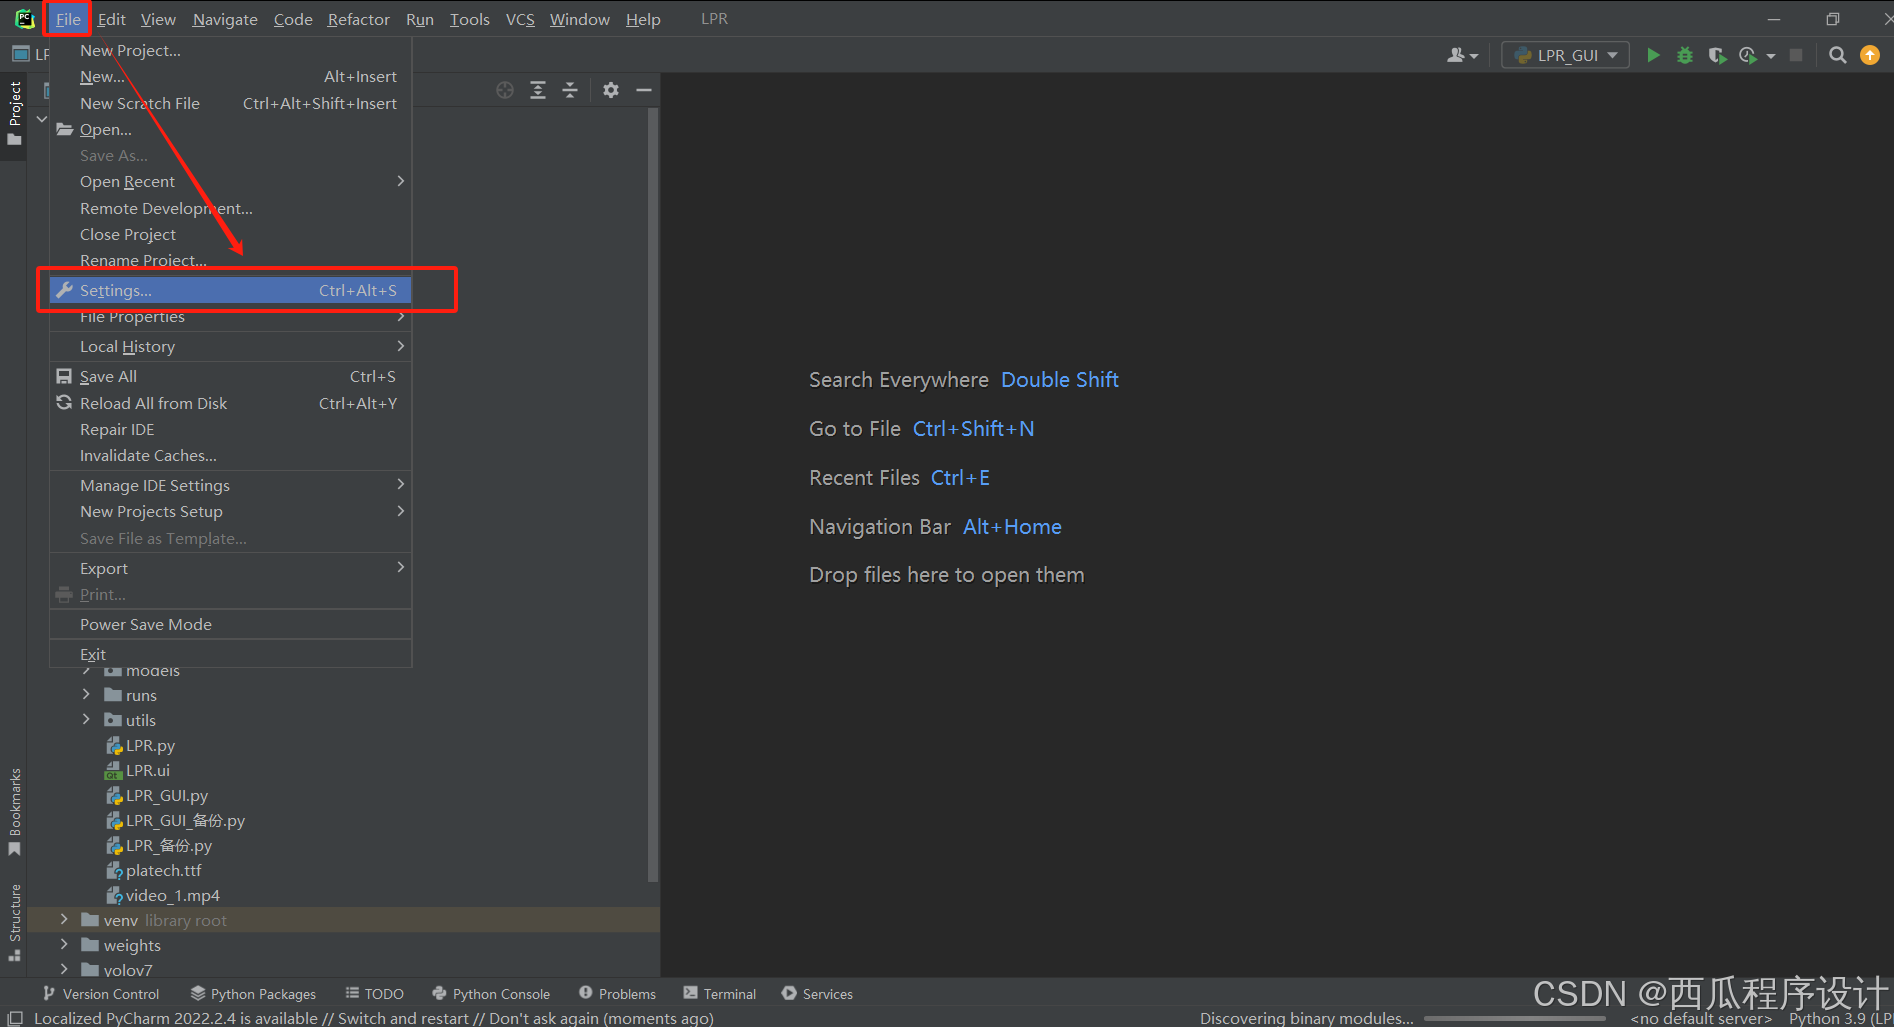Open the Tools menu
1894x1027 pixels.
pyautogui.click(x=469, y=19)
